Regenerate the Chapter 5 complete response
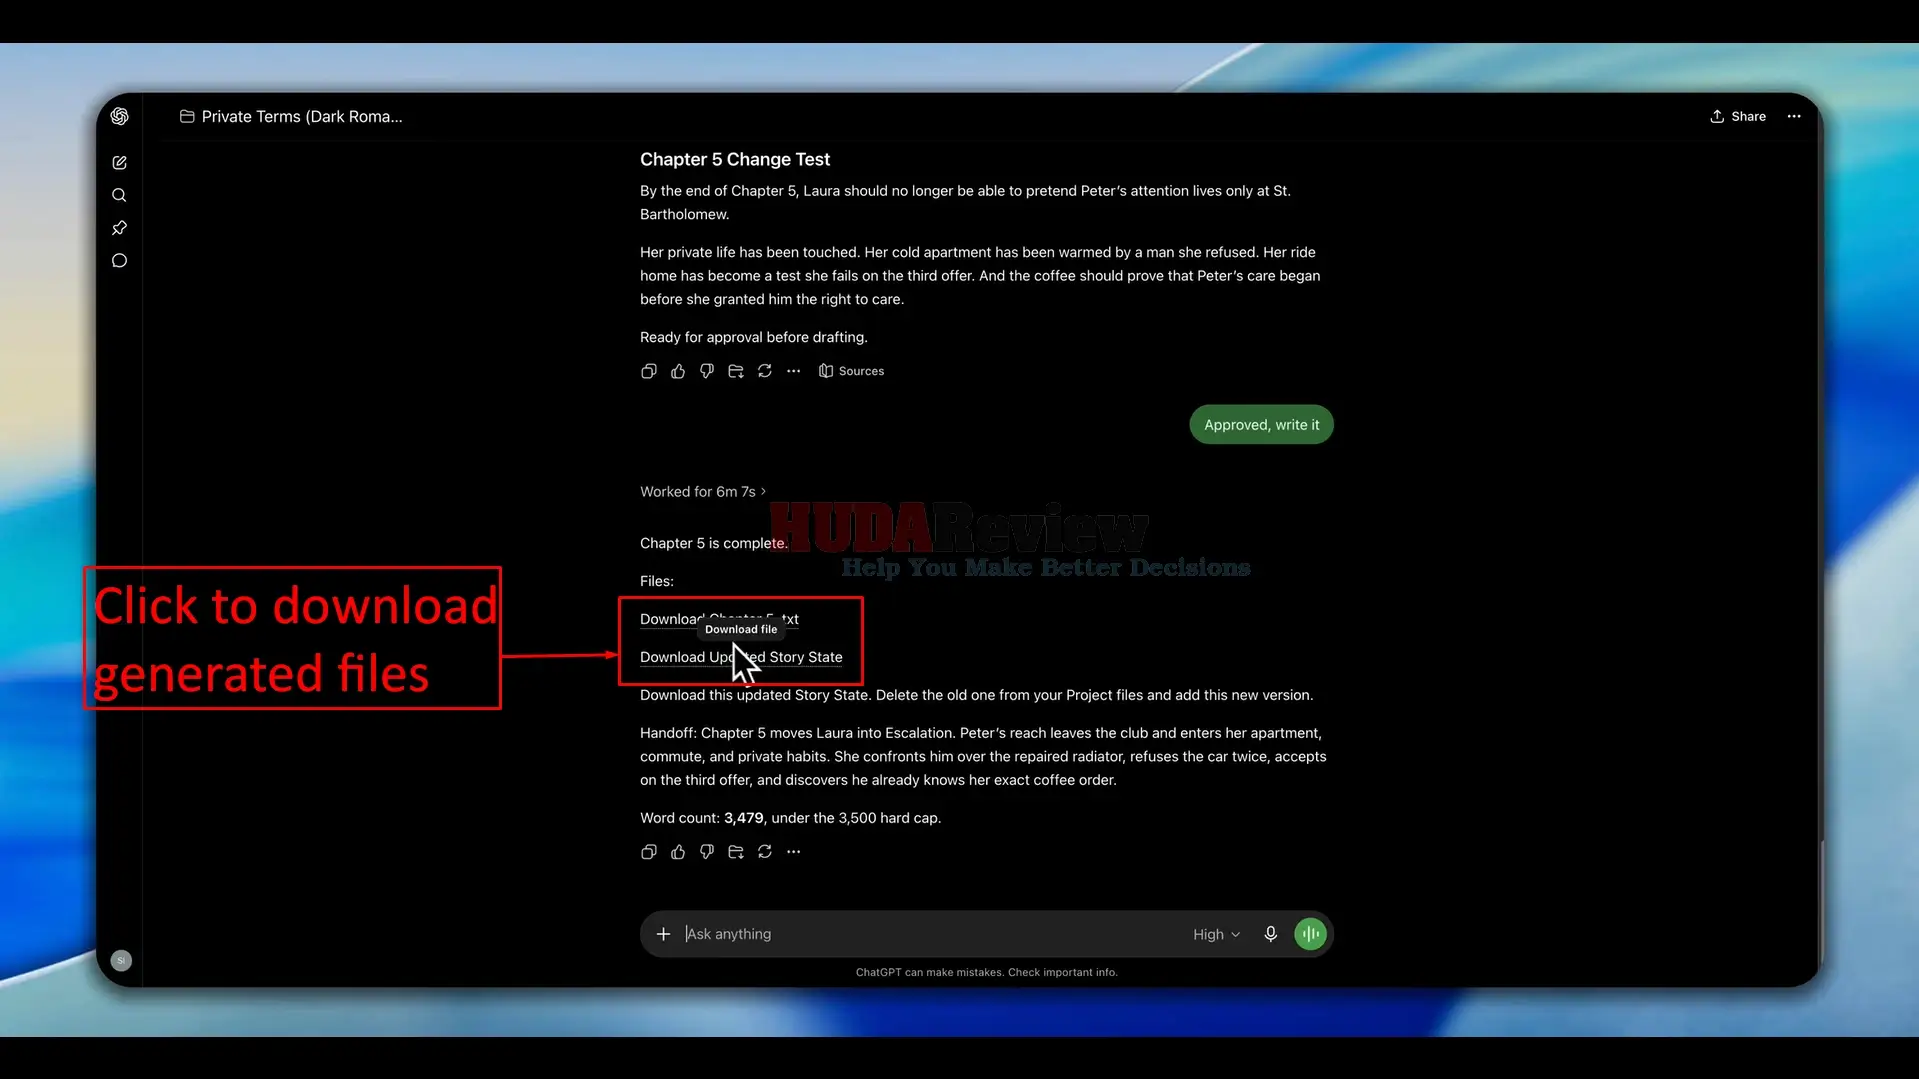1919x1079 pixels. (x=765, y=852)
